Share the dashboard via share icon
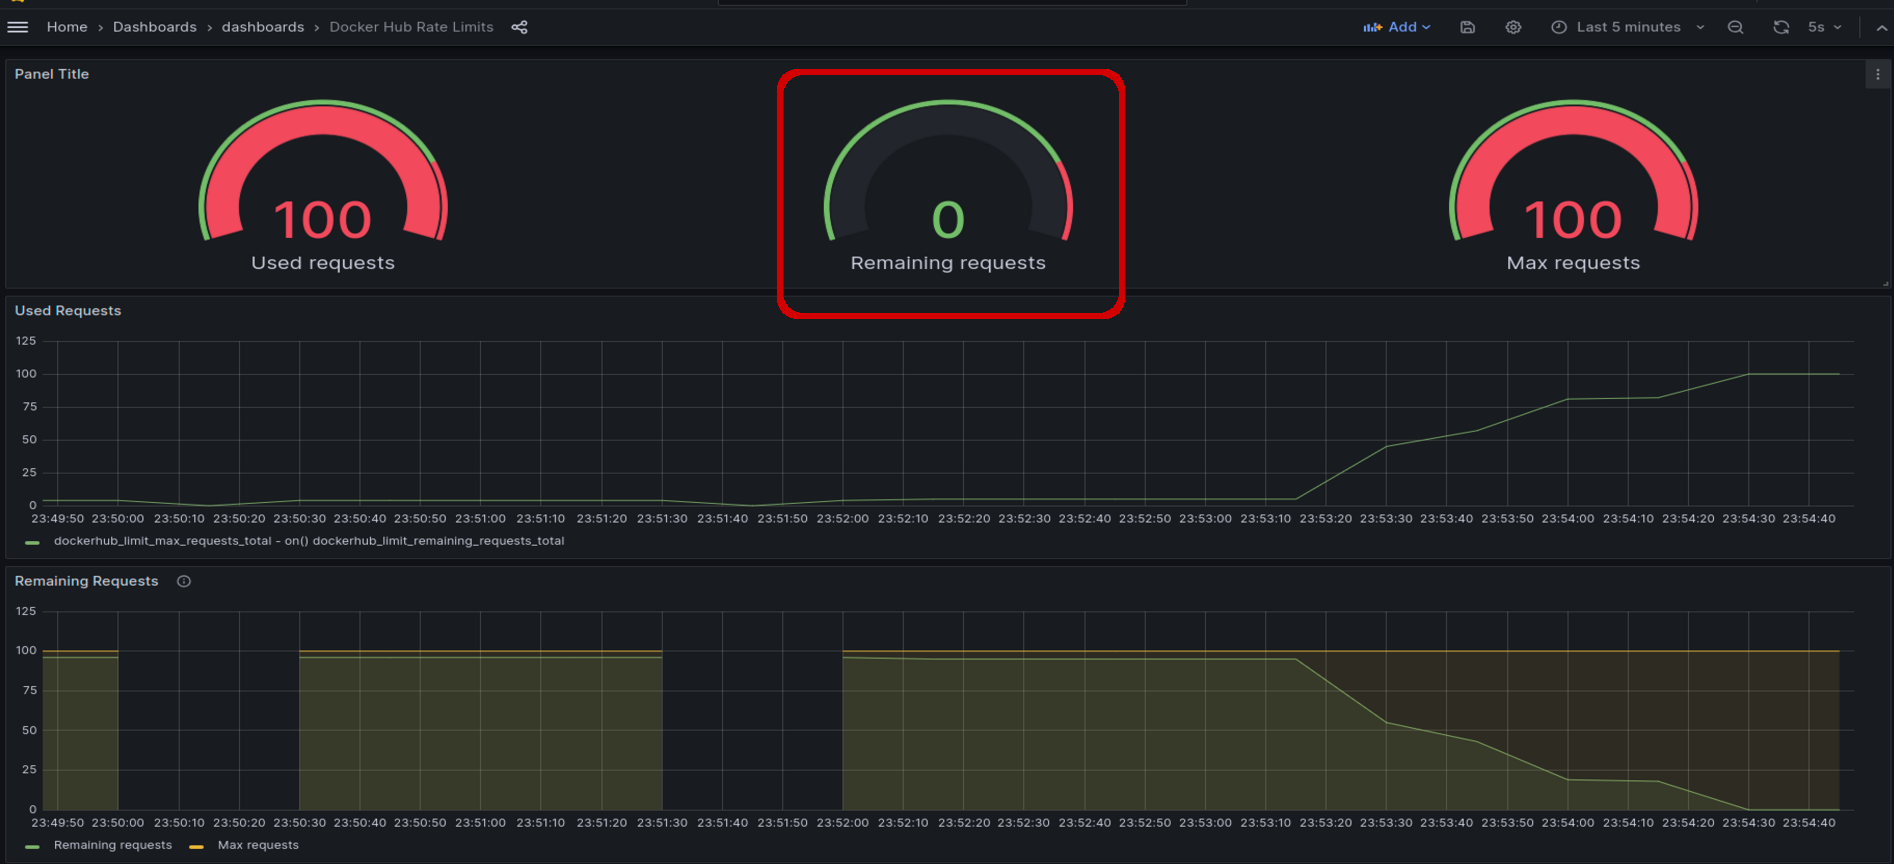Viewport: 1894px width, 864px height. (520, 27)
